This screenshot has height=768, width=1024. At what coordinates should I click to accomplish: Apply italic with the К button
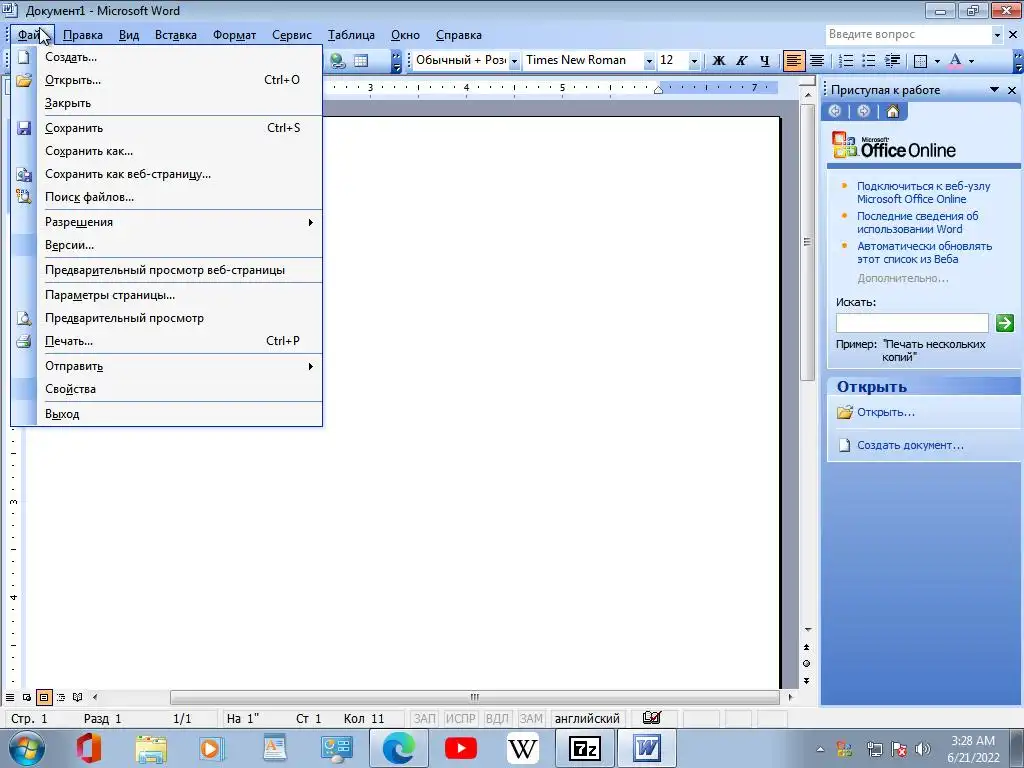[741, 61]
